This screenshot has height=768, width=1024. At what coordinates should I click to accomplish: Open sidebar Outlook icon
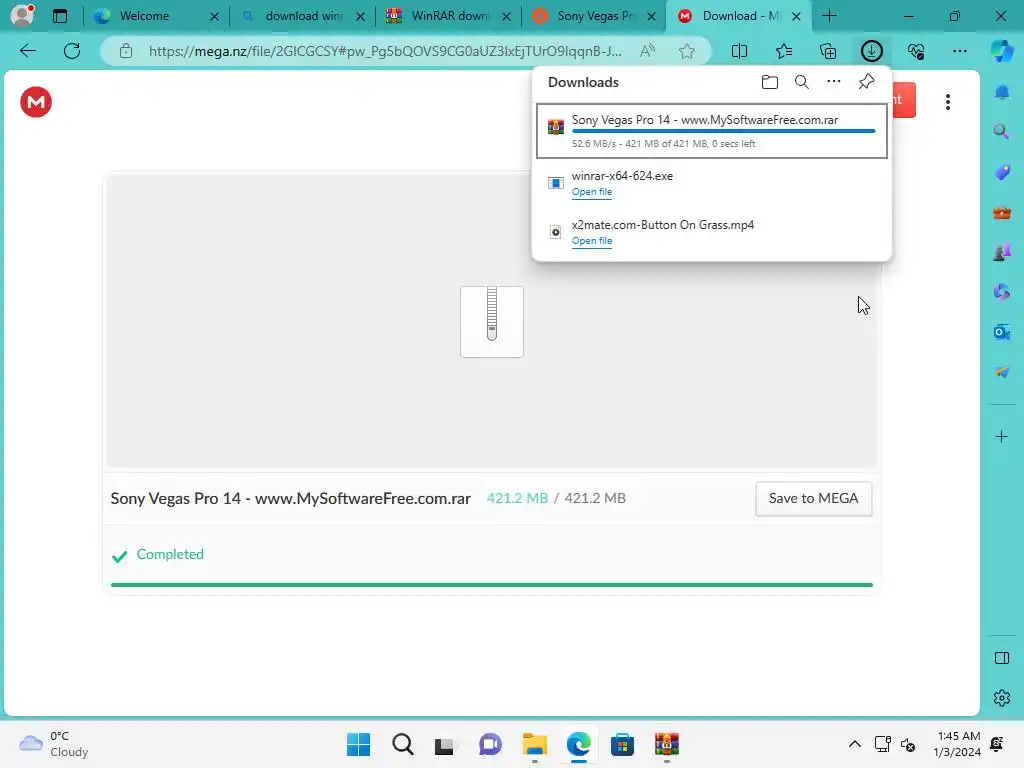click(1002, 332)
